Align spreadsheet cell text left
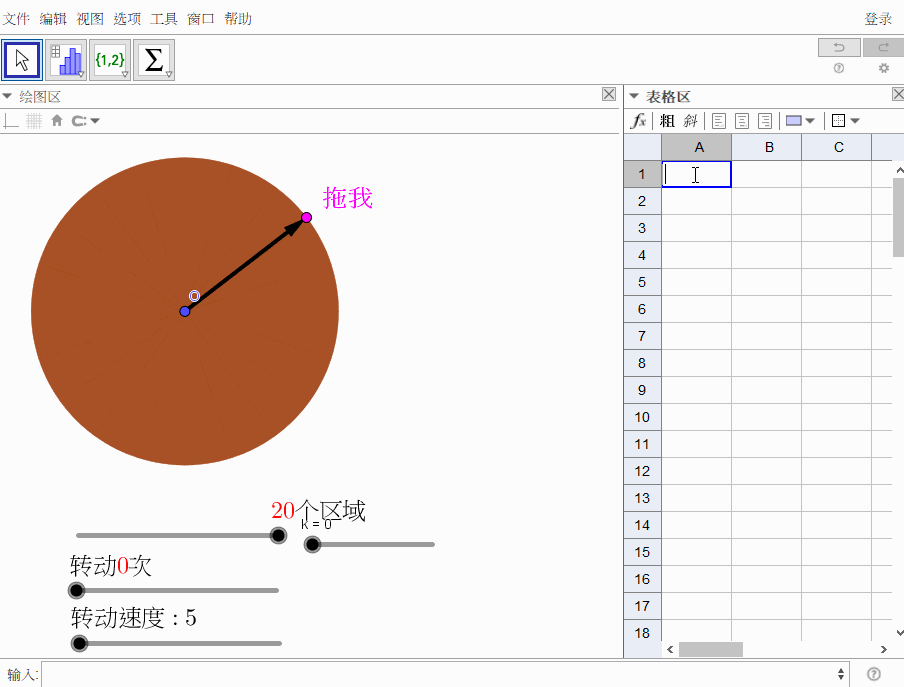Image resolution: width=904 pixels, height=687 pixels. pos(719,121)
